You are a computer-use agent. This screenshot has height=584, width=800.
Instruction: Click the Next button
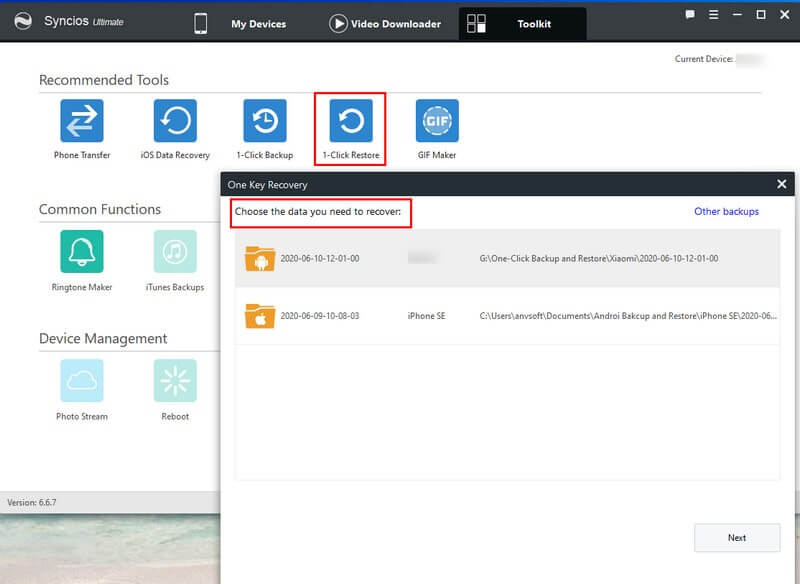click(737, 538)
